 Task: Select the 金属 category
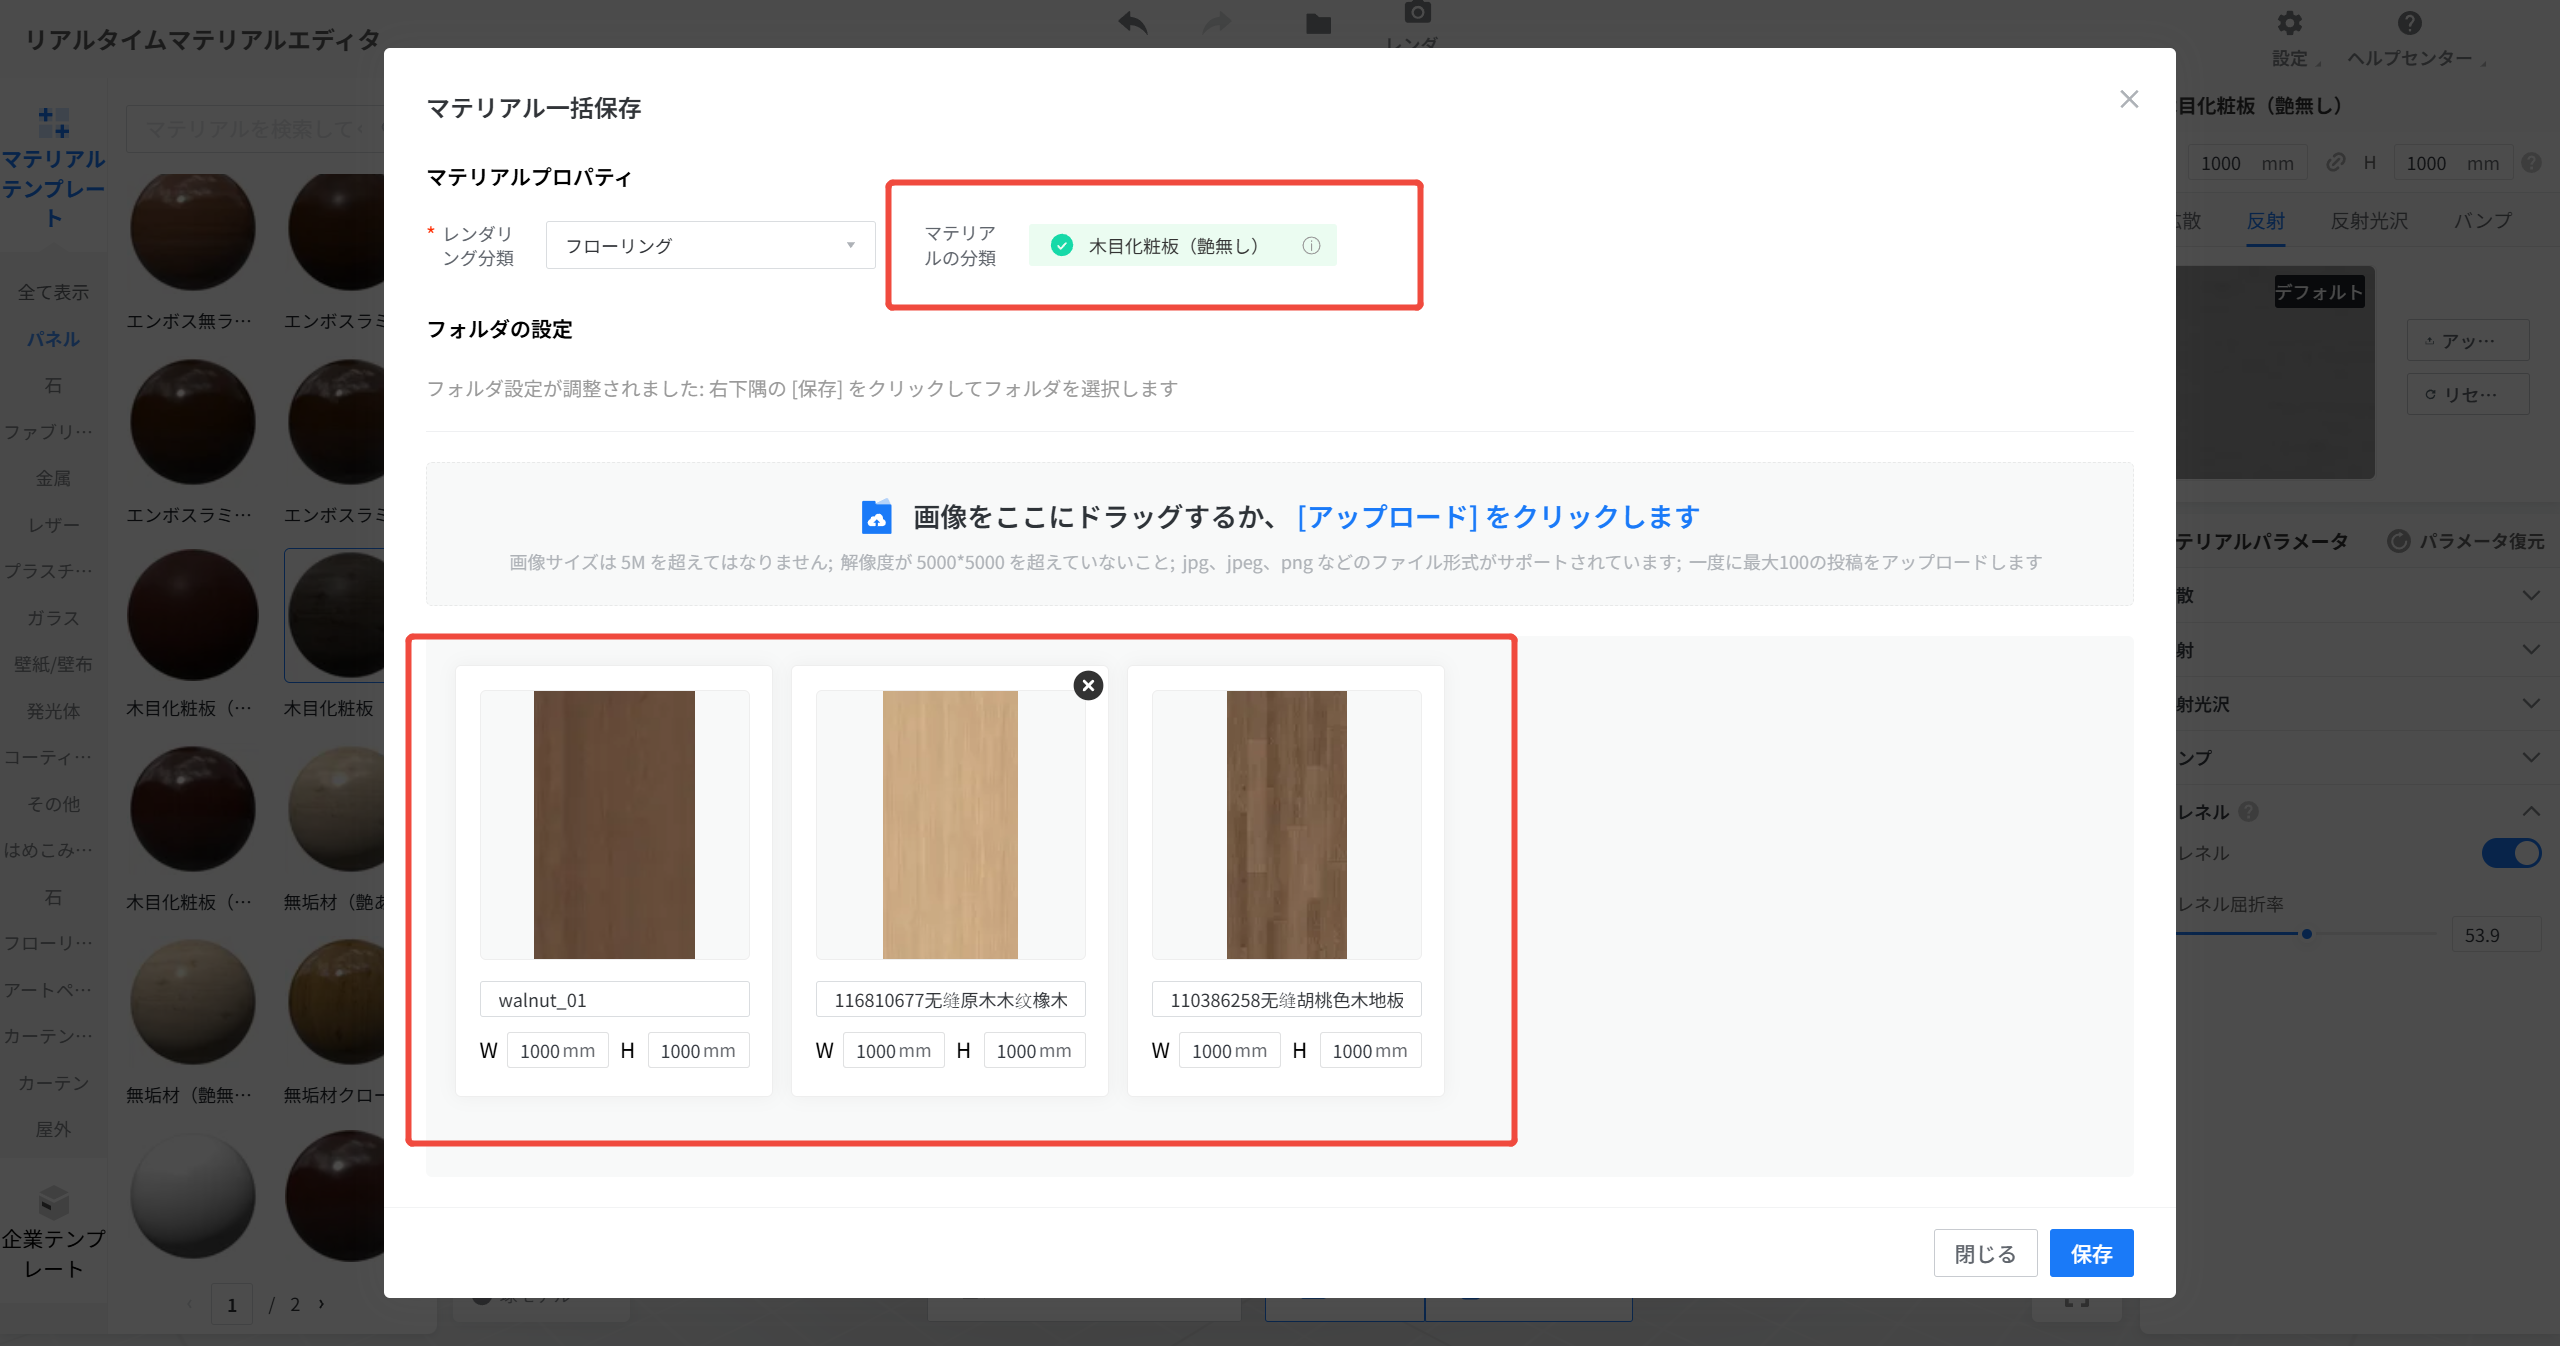coord(53,478)
